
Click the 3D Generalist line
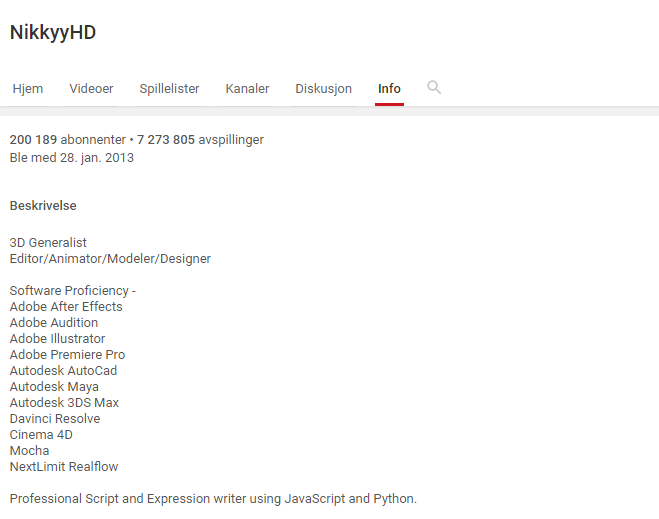(48, 242)
